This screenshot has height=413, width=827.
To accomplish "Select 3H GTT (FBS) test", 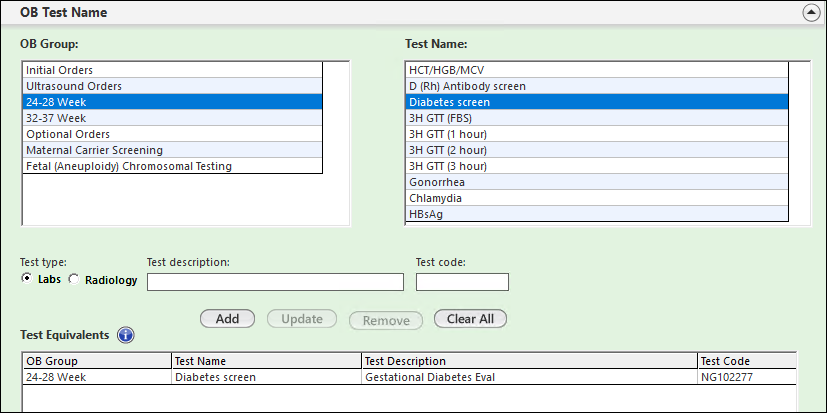I will (597, 118).
